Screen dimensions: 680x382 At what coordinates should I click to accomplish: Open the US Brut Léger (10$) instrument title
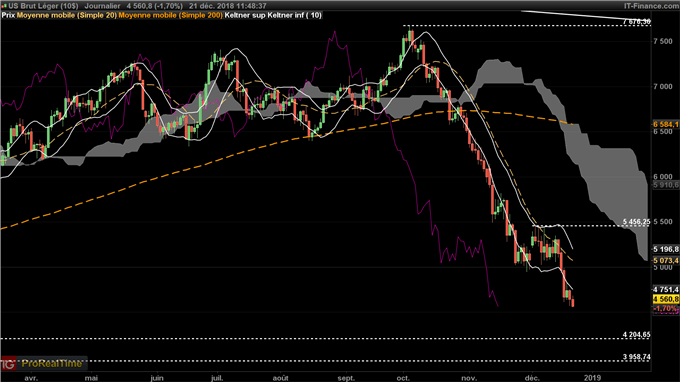click(43, 6)
